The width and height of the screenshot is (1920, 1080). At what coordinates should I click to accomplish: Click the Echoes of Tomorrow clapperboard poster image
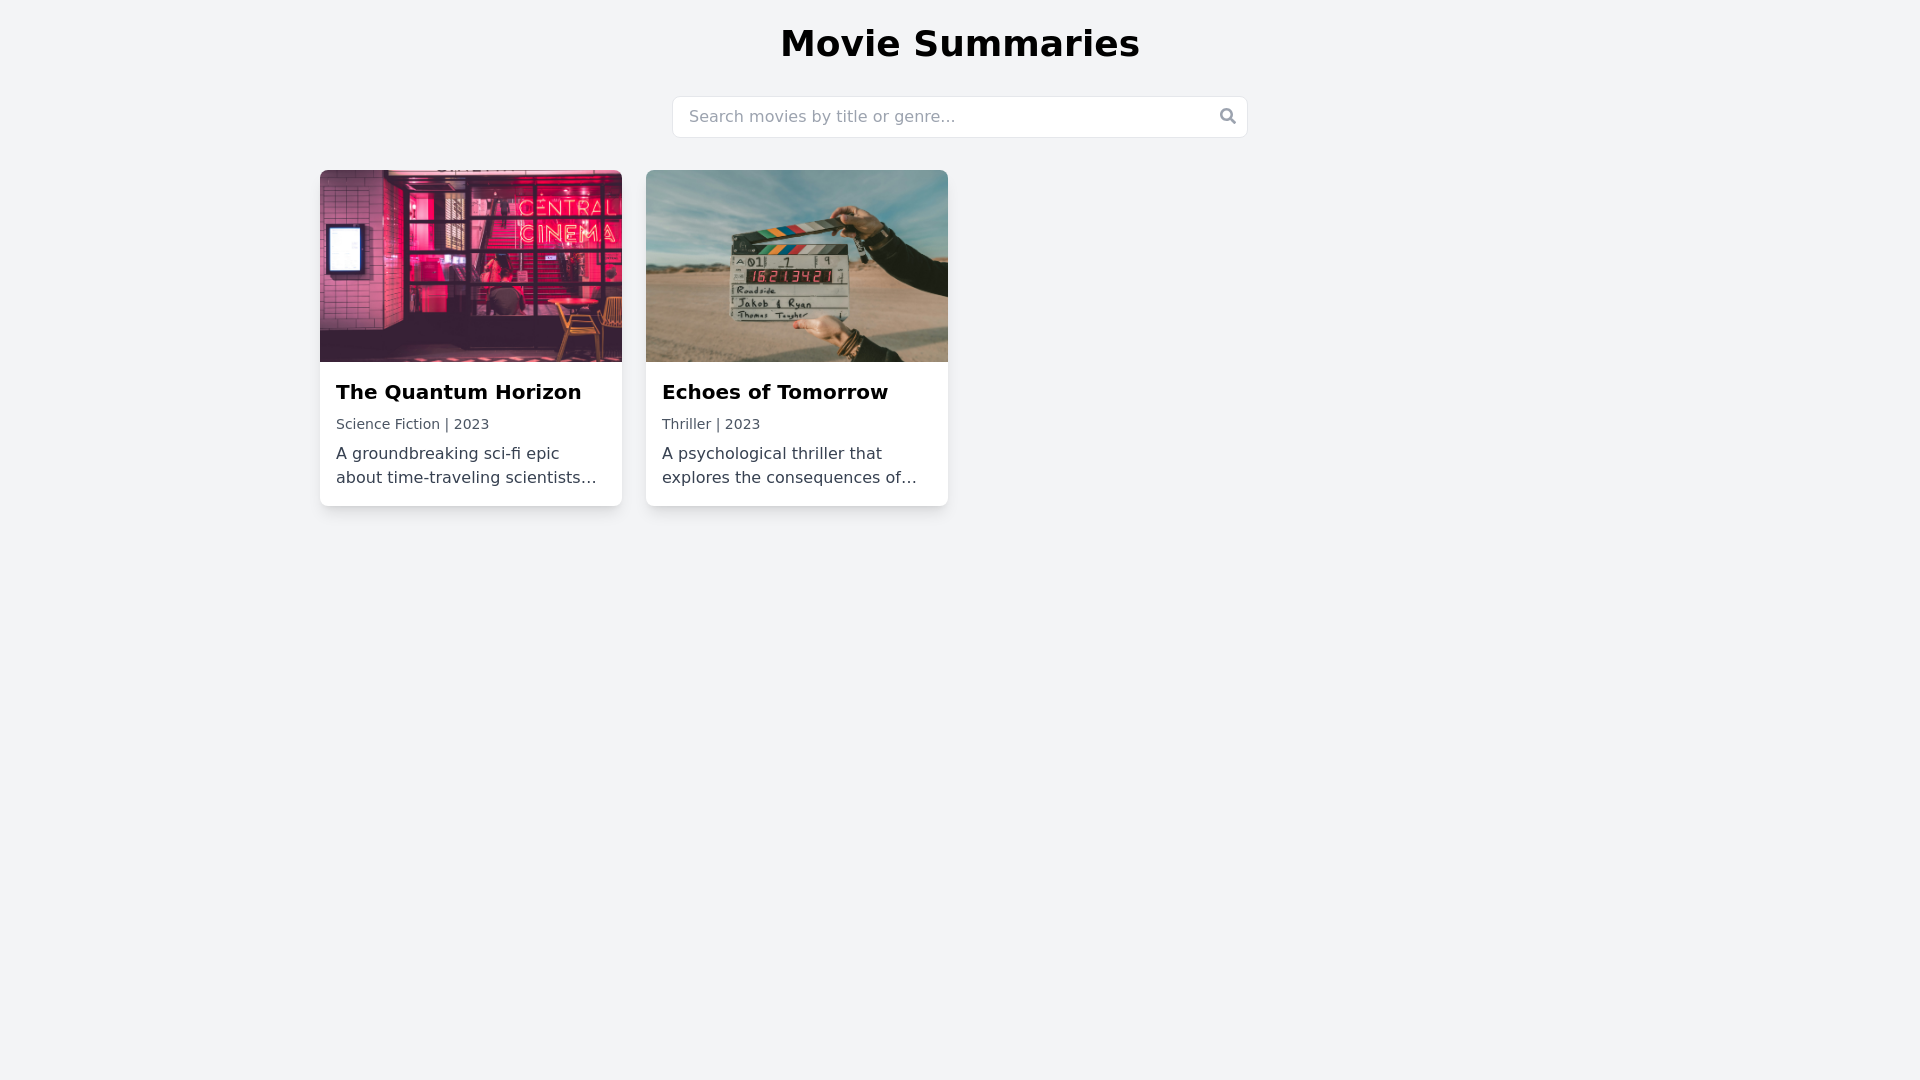pyautogui.click(x=796, y=265)
